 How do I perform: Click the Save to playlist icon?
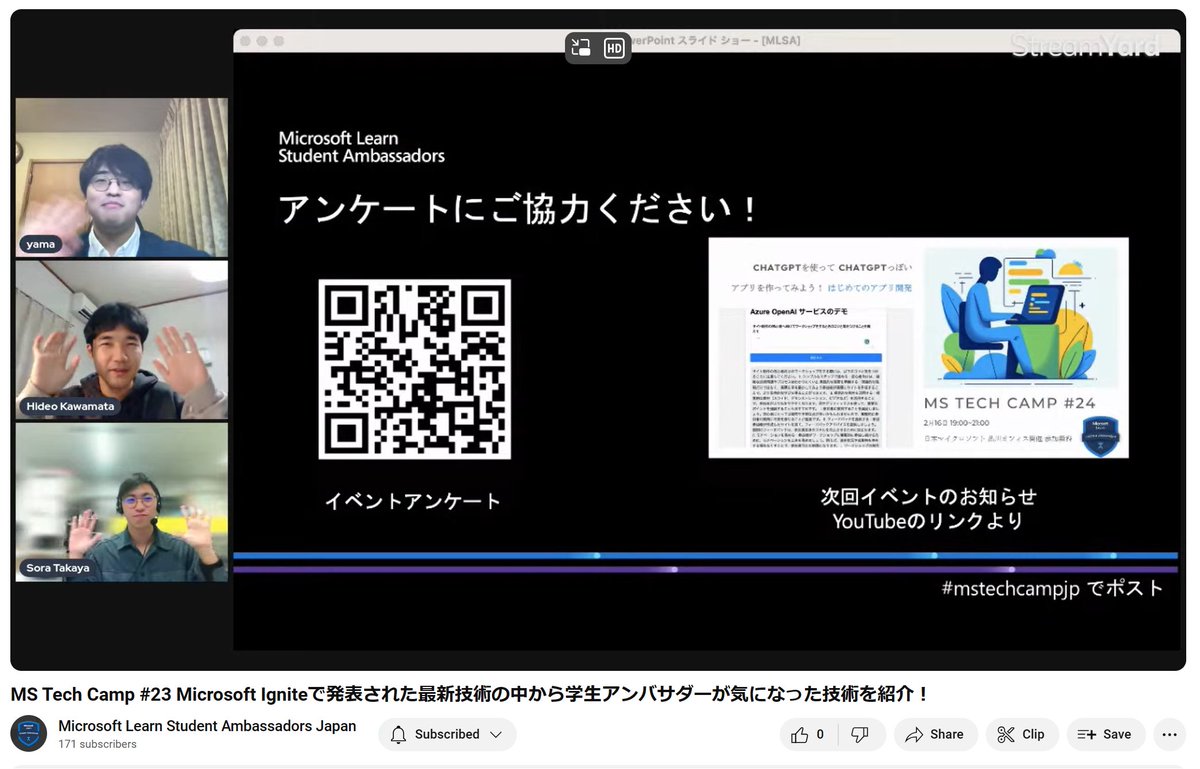1086,734
